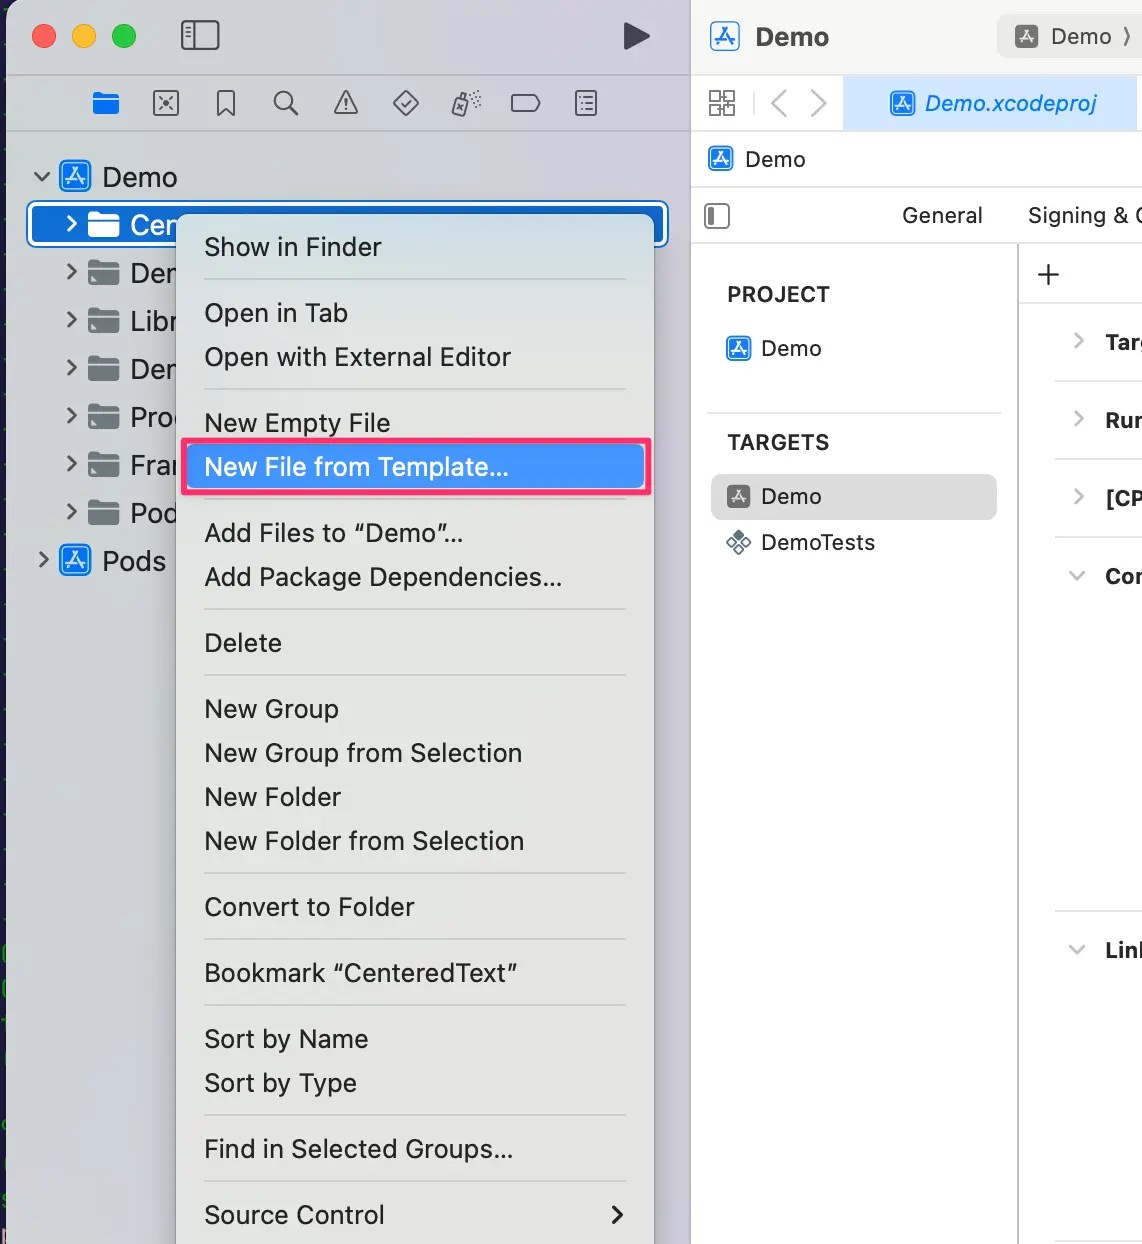The height and width of the screenshot is (1244, 1142).
Task: Open the Report navigator
Action: (586, 103)
